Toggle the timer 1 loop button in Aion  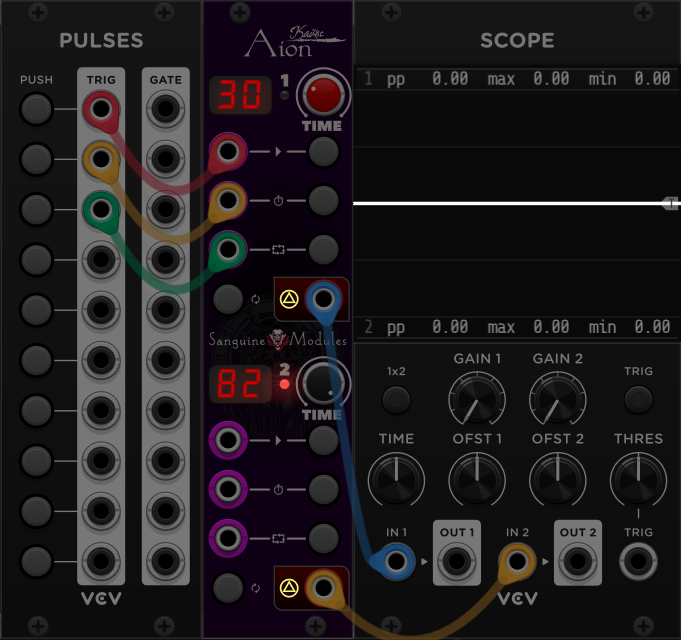coord(229,298)
